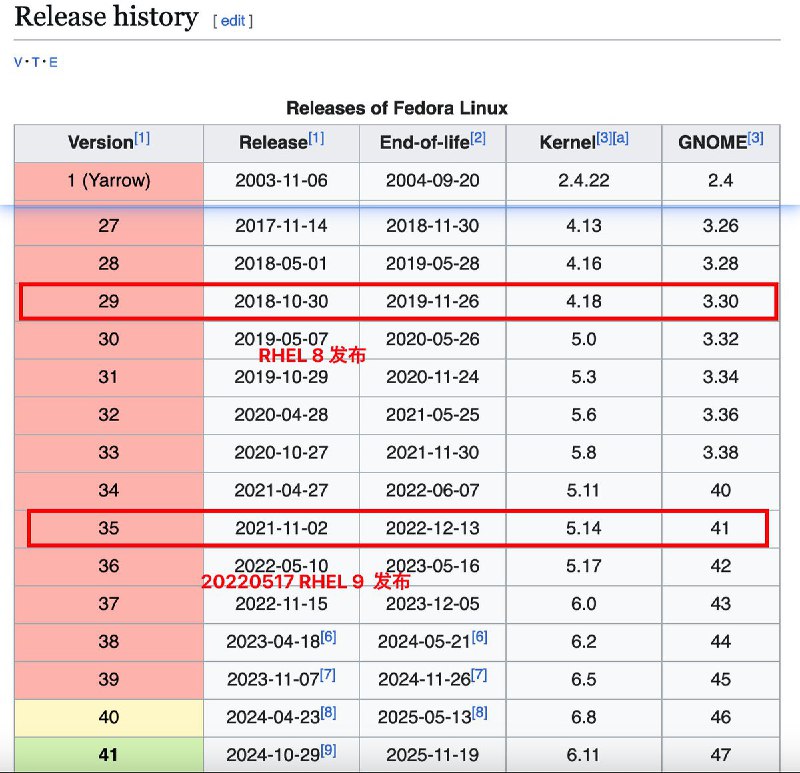Open reference [1] beside the Version header
The height and width of the screenshot is (773, 800).
click(142, 139)
